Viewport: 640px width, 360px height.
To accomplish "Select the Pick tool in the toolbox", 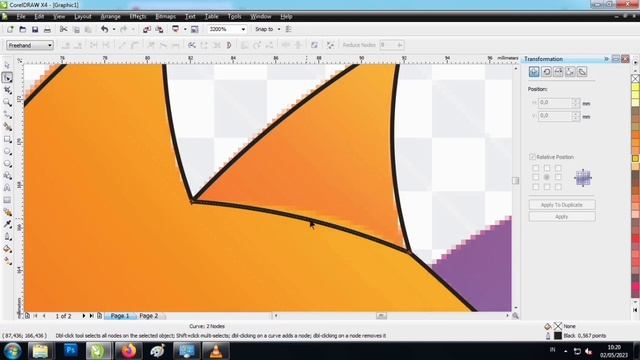I will click(7, 66).
